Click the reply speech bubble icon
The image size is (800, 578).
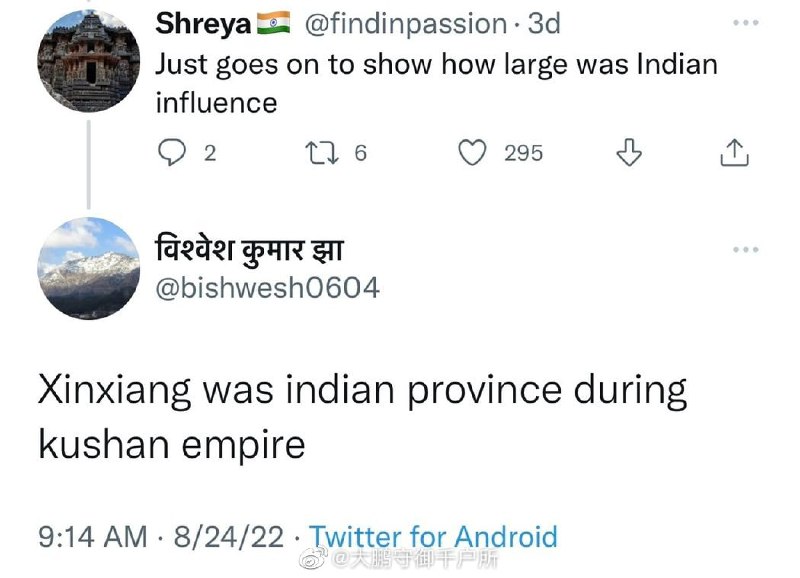pos(174,152)
